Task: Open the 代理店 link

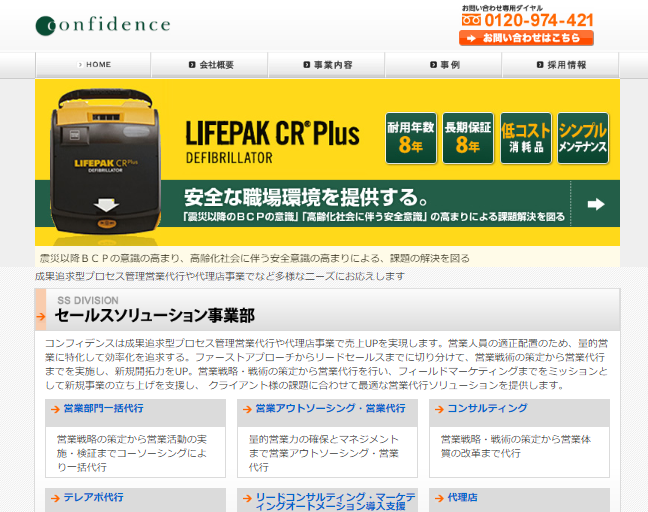Action: click(462, 497)
